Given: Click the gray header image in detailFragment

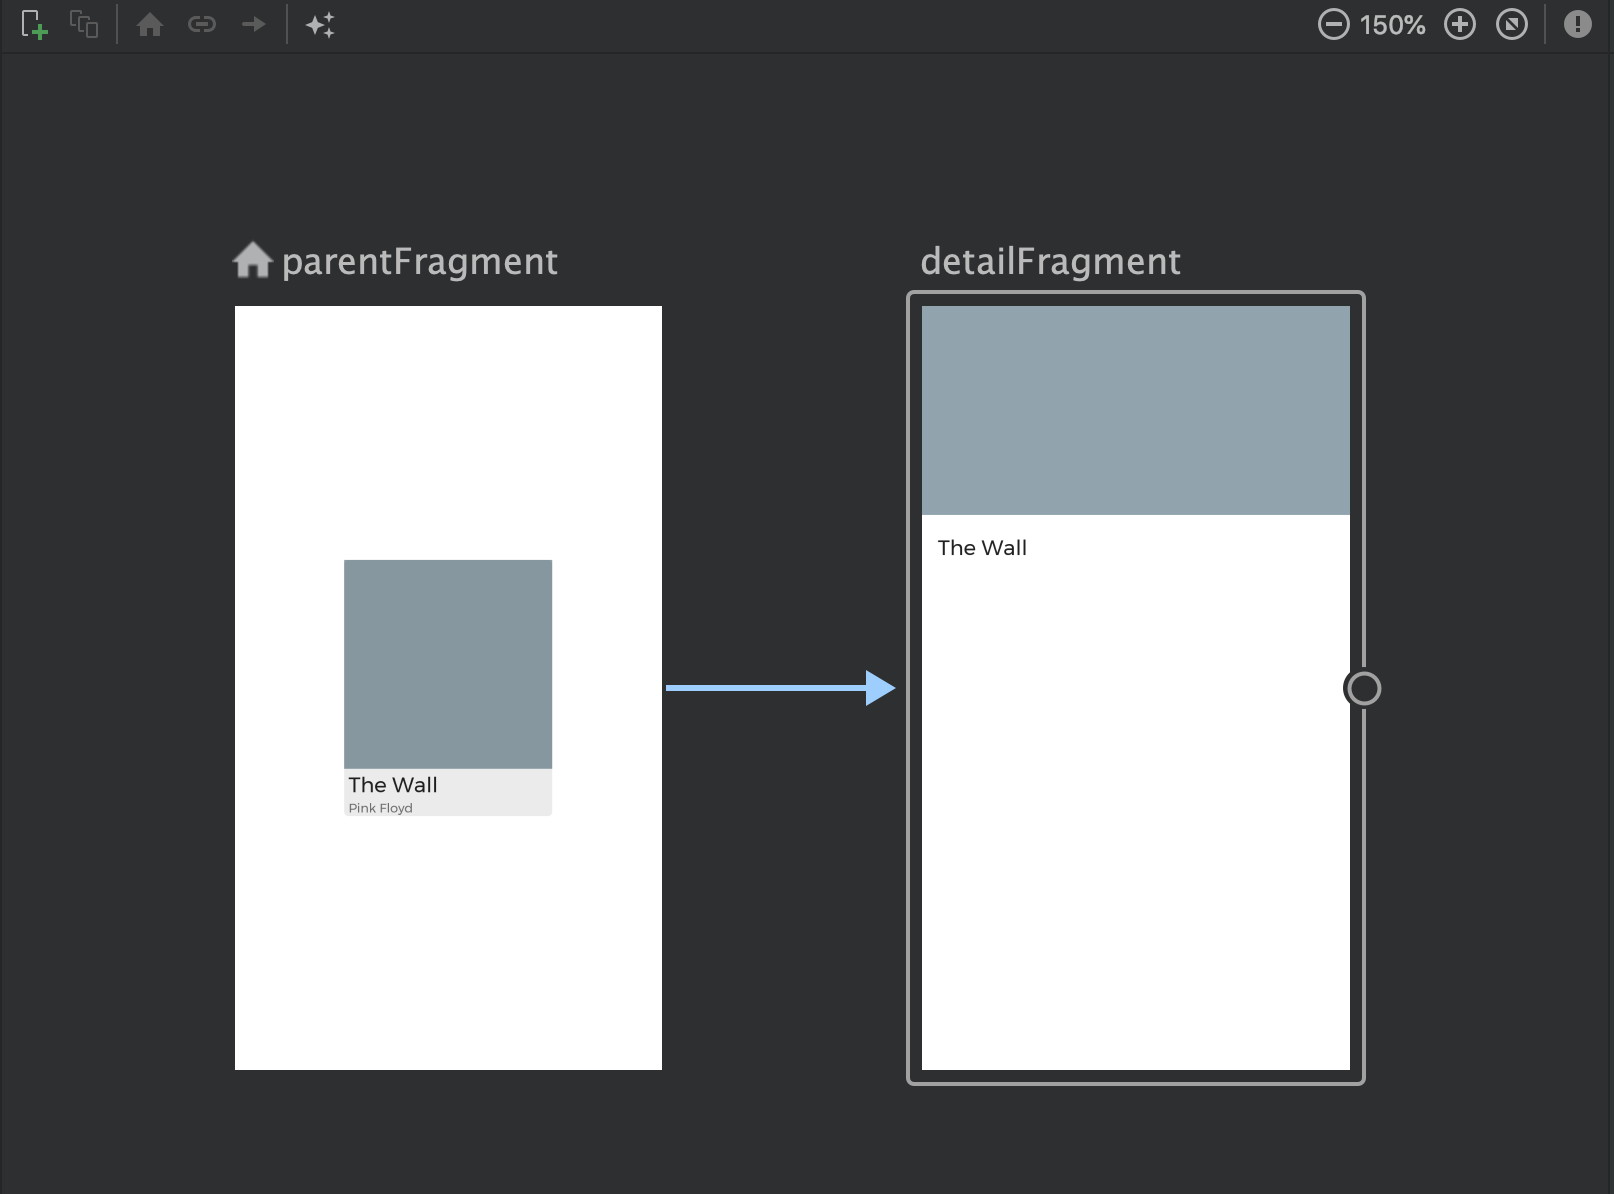Looking at the screenshot, I should tap(1135, 410).
